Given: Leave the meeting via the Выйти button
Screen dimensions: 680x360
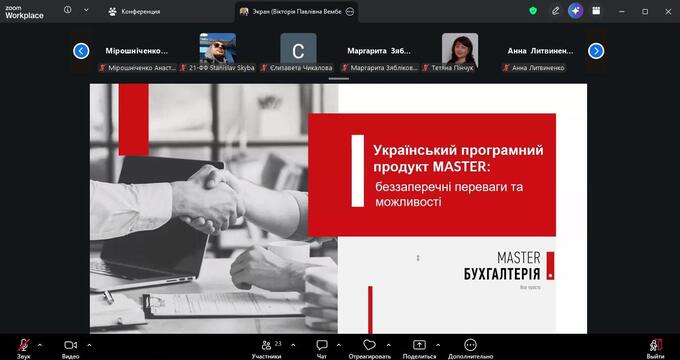Looking at the screenshot, I should (x=655, y=348).
